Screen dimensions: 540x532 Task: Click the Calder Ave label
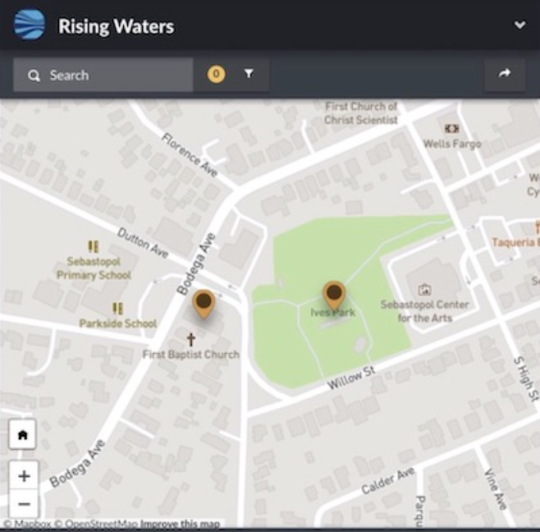[x=388, y=481]
